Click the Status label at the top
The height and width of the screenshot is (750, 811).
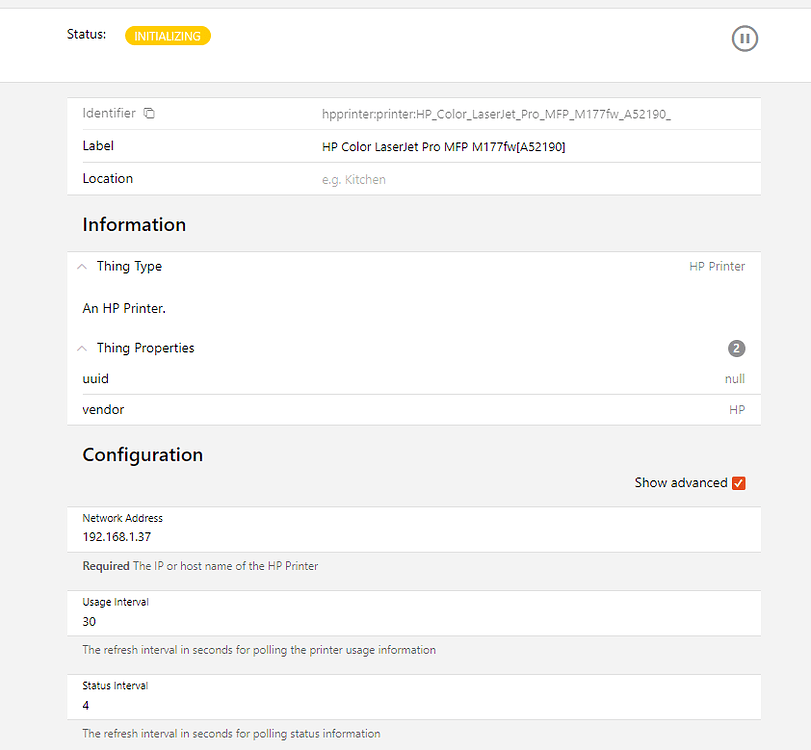click(85, 34)
